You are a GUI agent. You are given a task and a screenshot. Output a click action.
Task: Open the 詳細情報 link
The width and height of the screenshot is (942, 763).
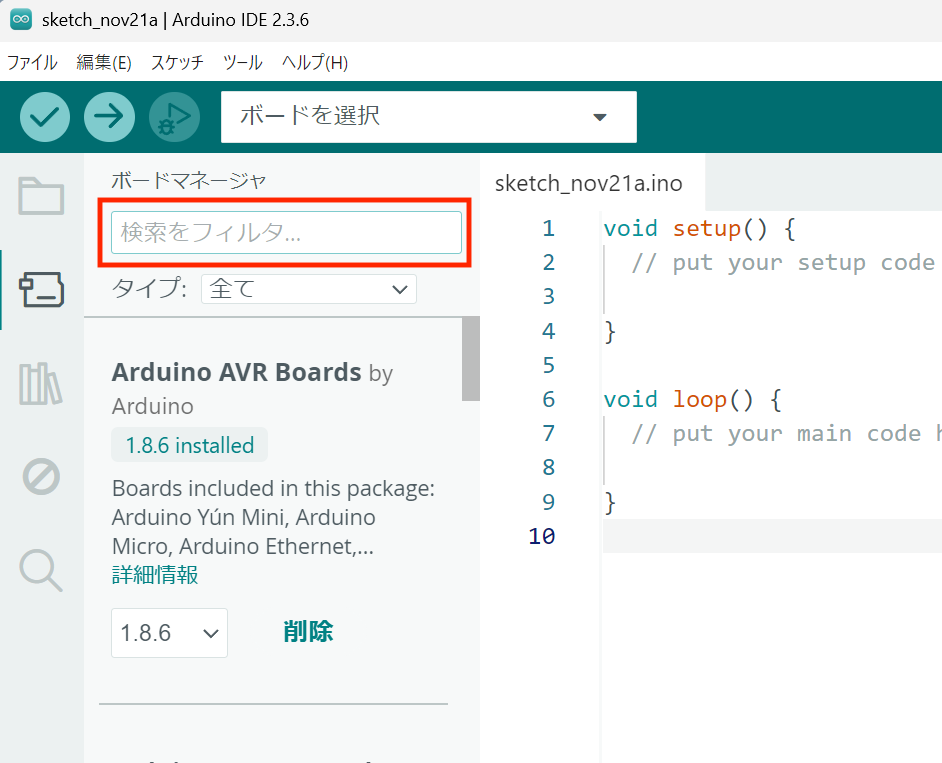155,575
